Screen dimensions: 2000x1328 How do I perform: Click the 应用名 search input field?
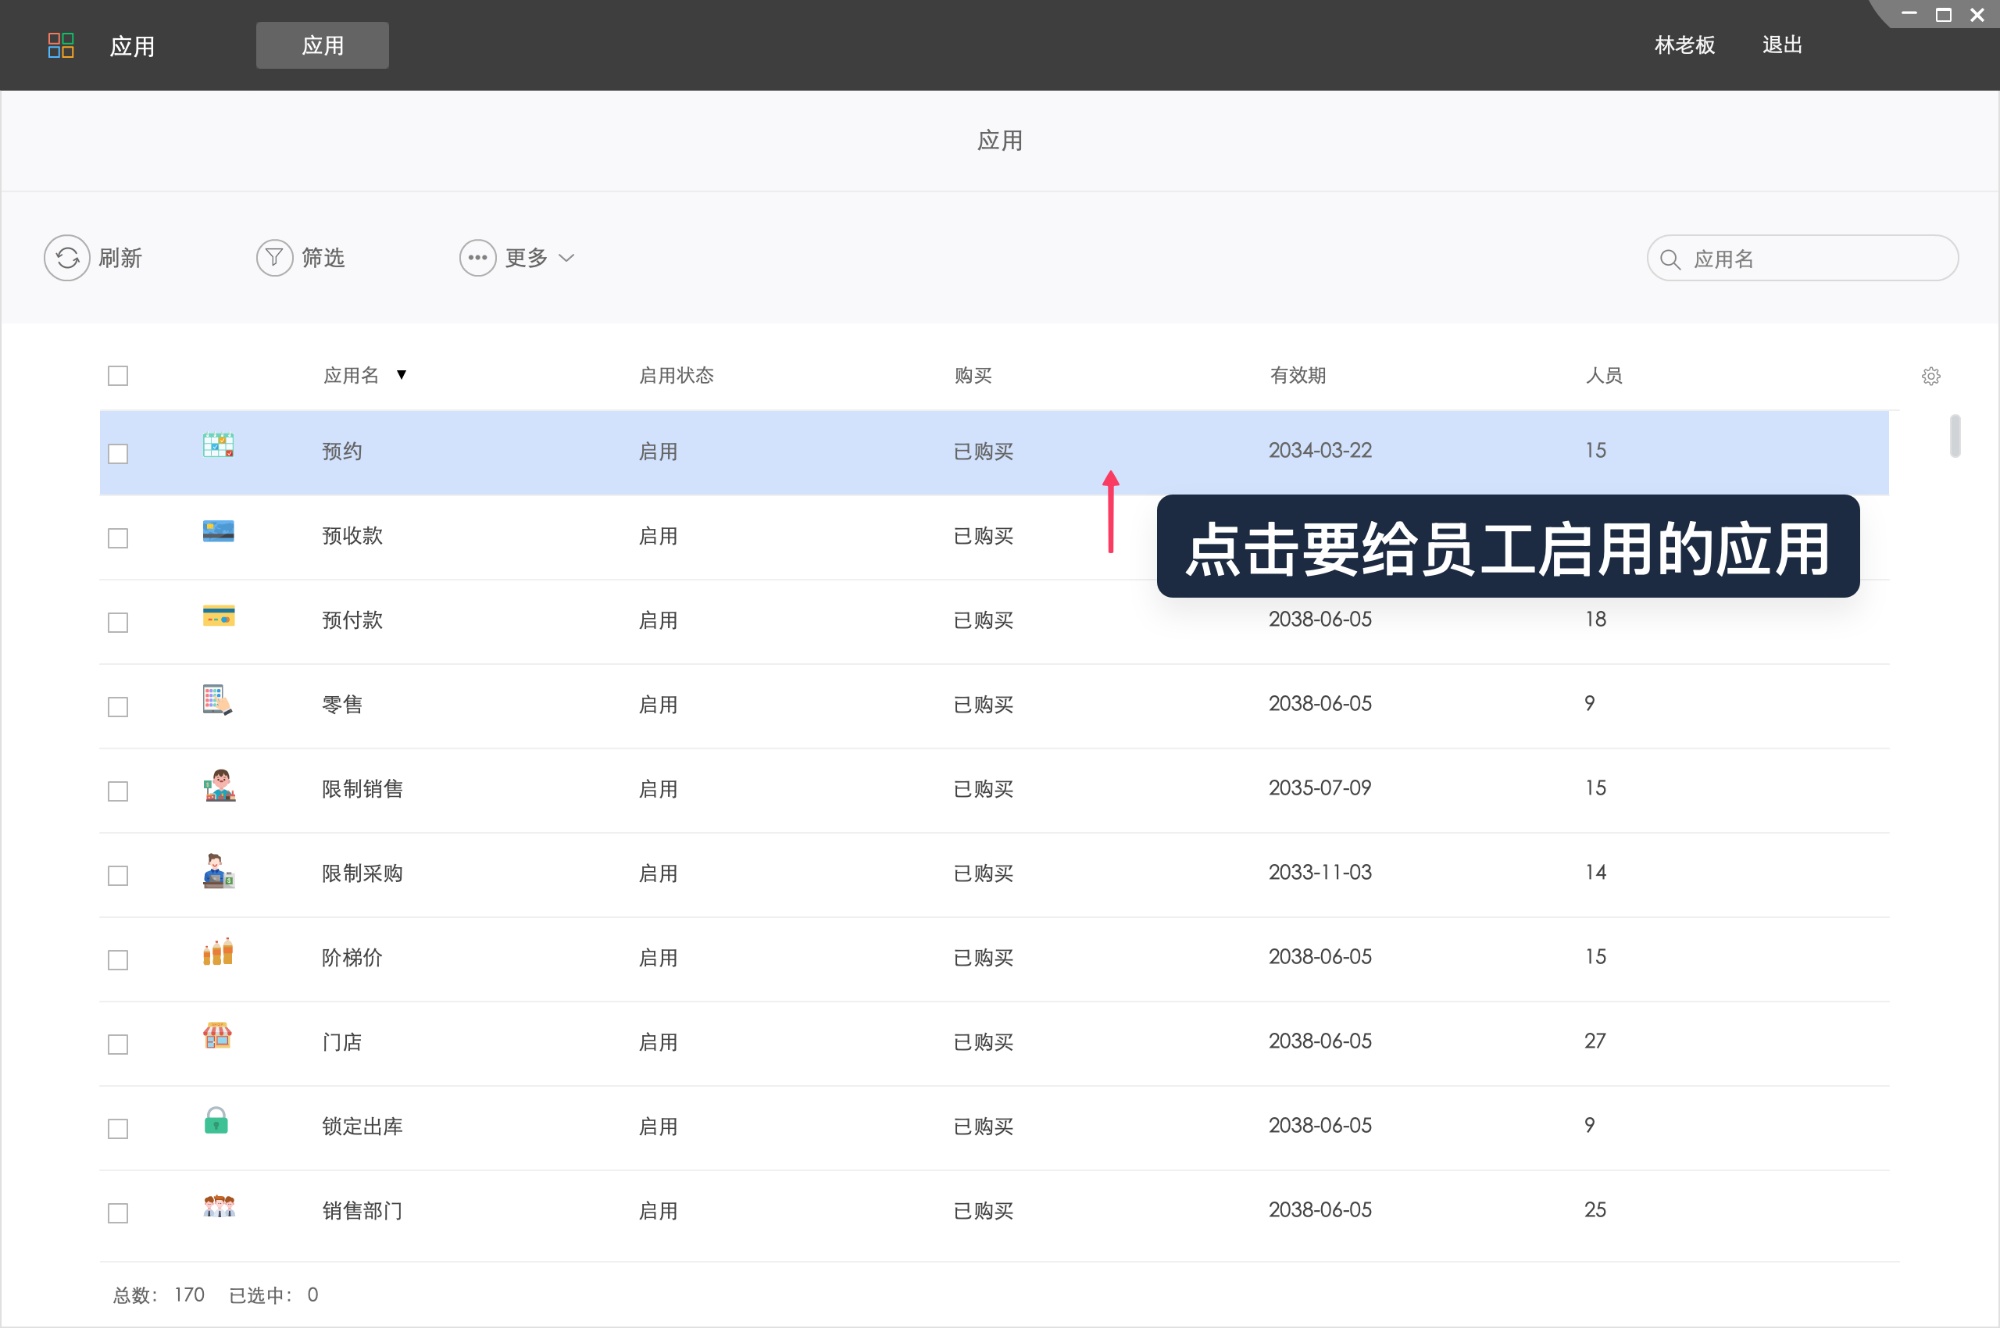point(1802,257)
